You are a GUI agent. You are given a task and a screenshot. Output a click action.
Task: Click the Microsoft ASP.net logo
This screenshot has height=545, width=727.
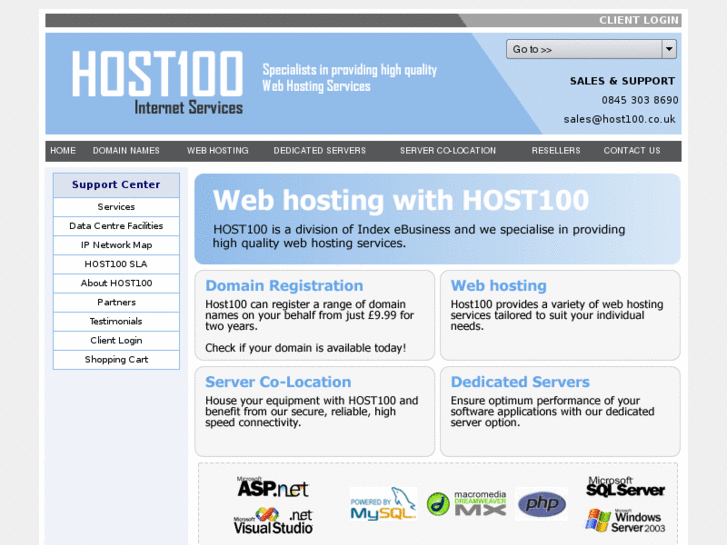[x=273, y=487]
